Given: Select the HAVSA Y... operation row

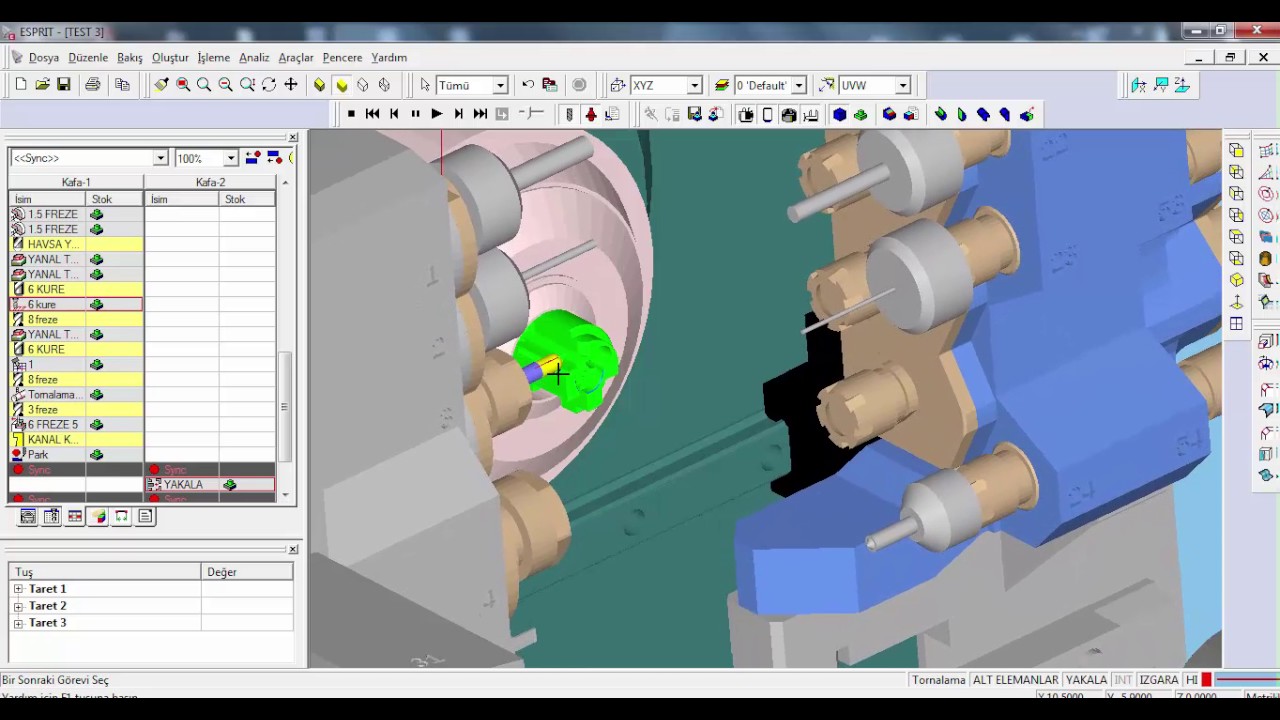Looking at the screenshot, I should (76, 244).
